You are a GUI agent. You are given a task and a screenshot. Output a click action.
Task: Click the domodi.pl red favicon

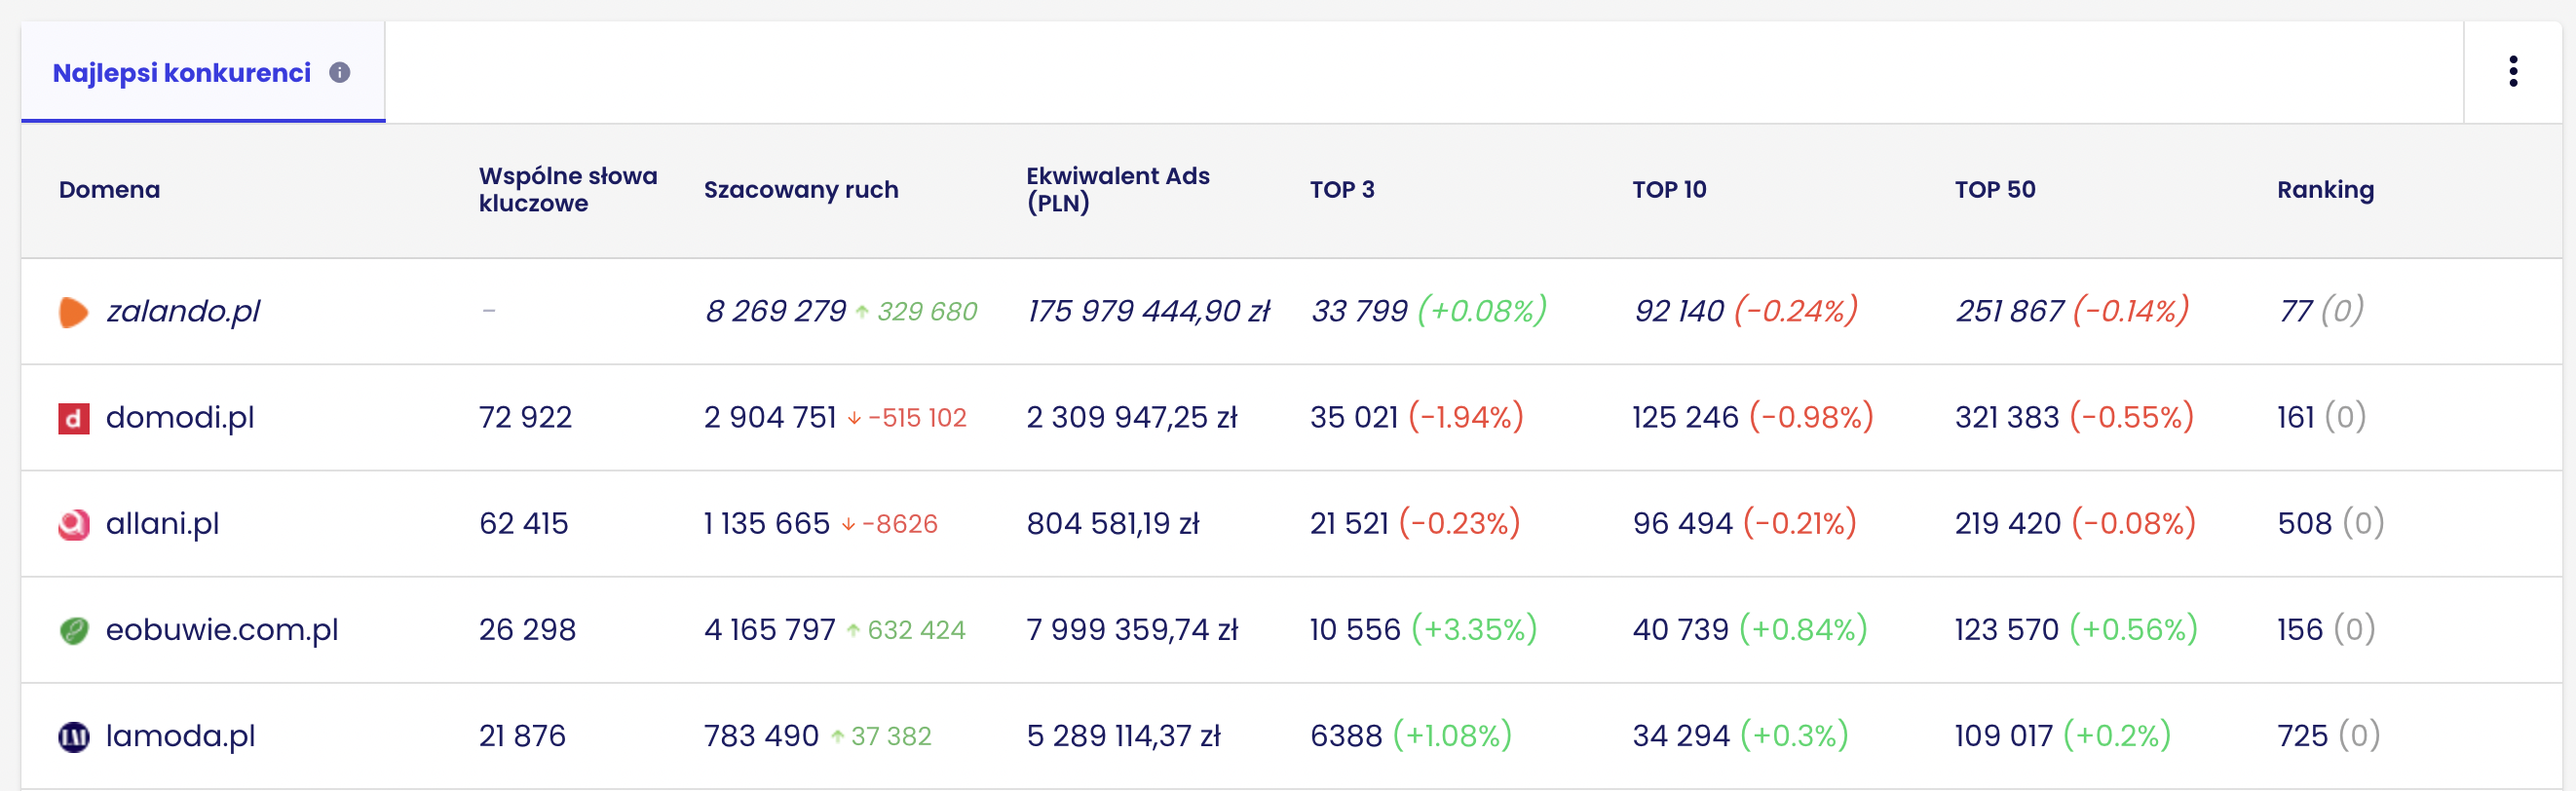click(74, 418)
